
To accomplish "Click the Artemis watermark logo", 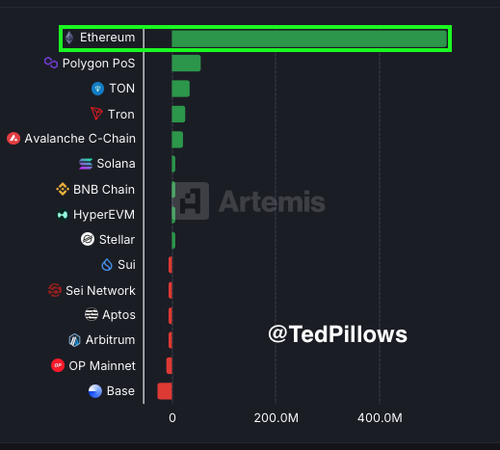I will click(x=250, y=201).
